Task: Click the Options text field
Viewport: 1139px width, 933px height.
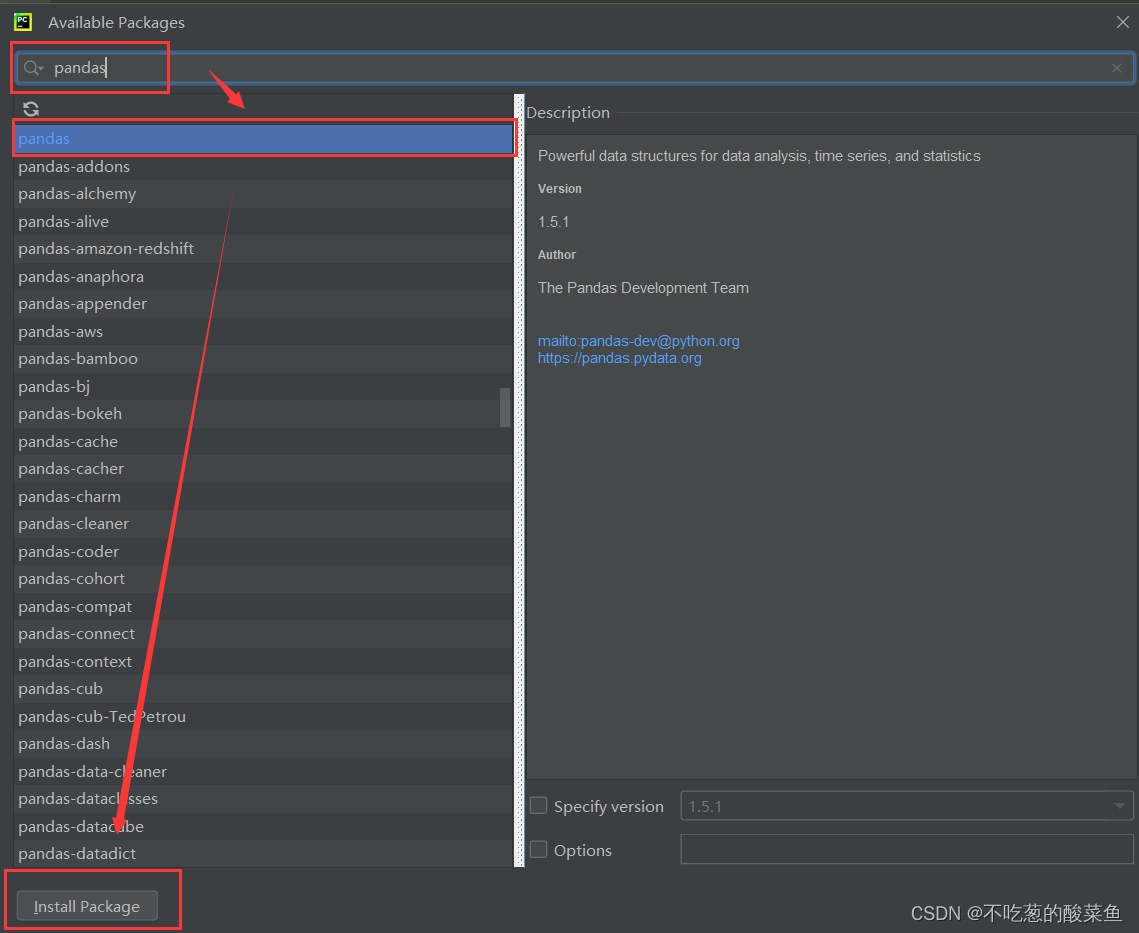Action: click(907, 849)
